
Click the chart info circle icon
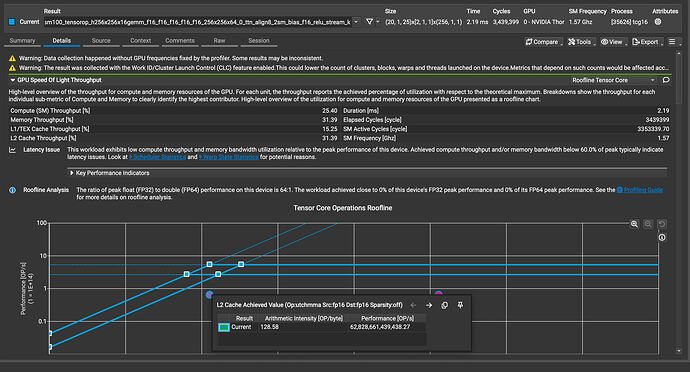662,238
